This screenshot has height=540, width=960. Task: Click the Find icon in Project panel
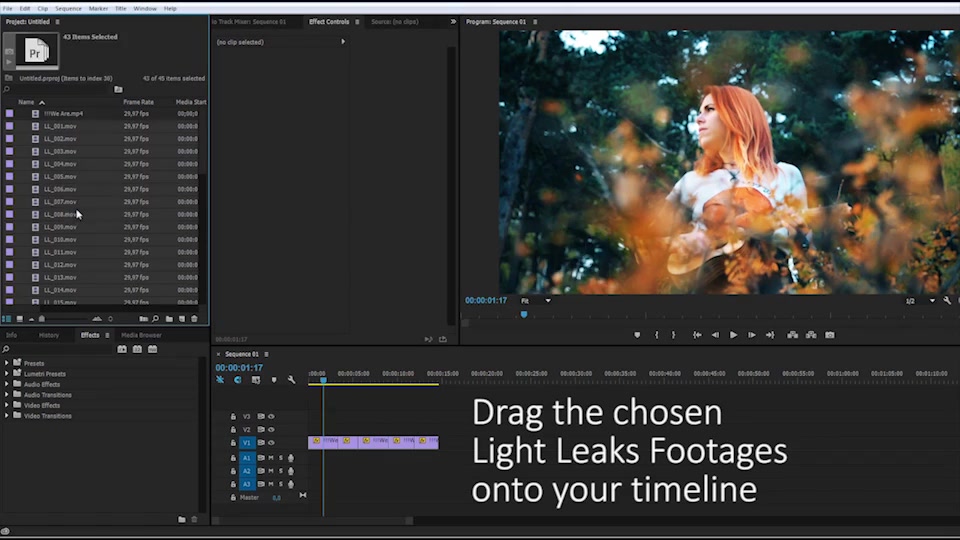click(x=156, y=319)
